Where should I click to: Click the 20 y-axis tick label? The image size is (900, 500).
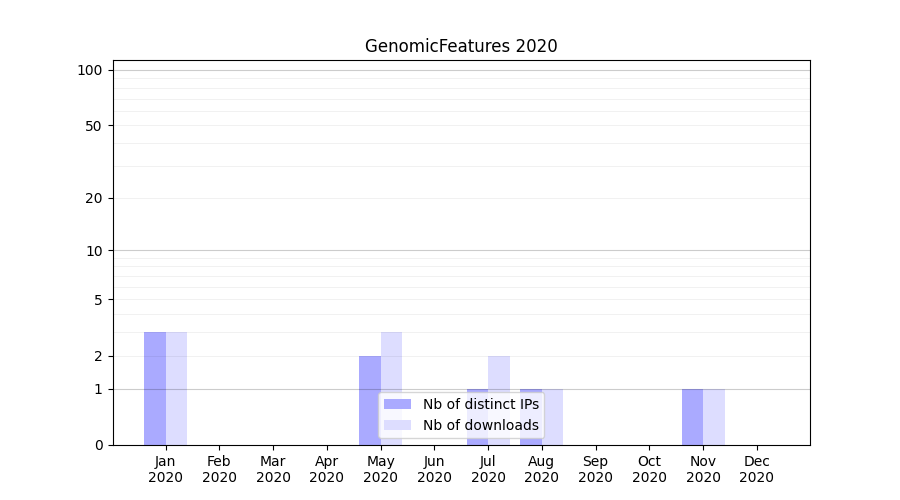click(94, 198)
